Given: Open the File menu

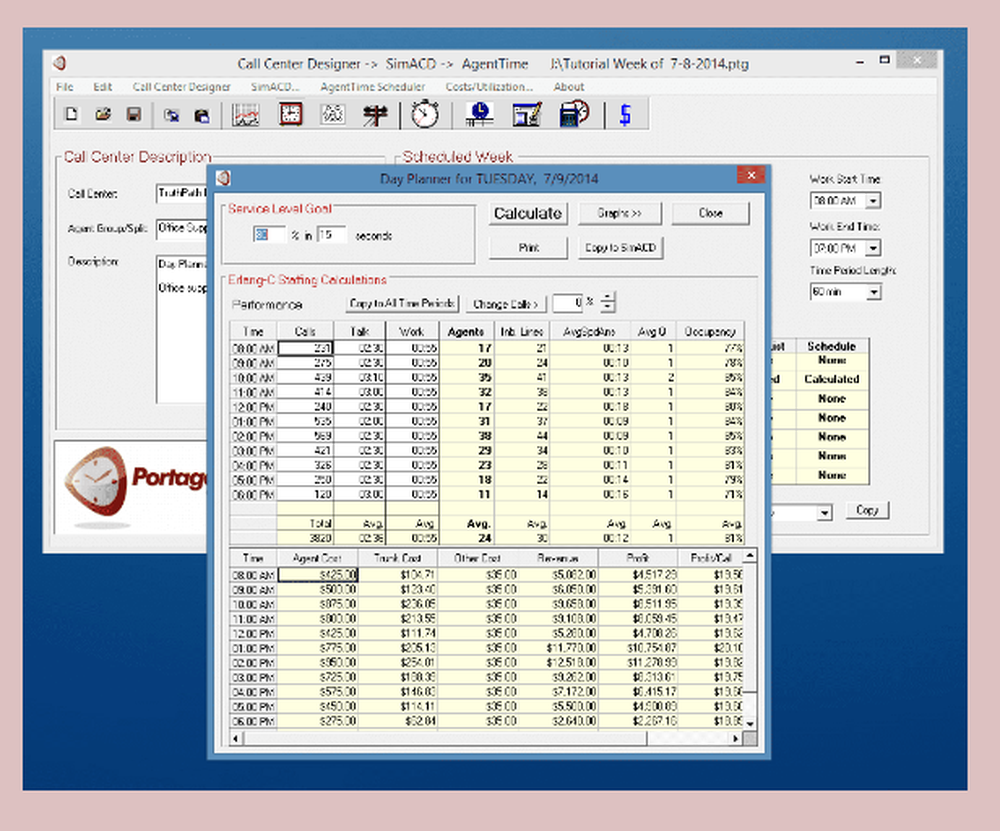Looking at the screenshot, I should [x=64, y=87].
